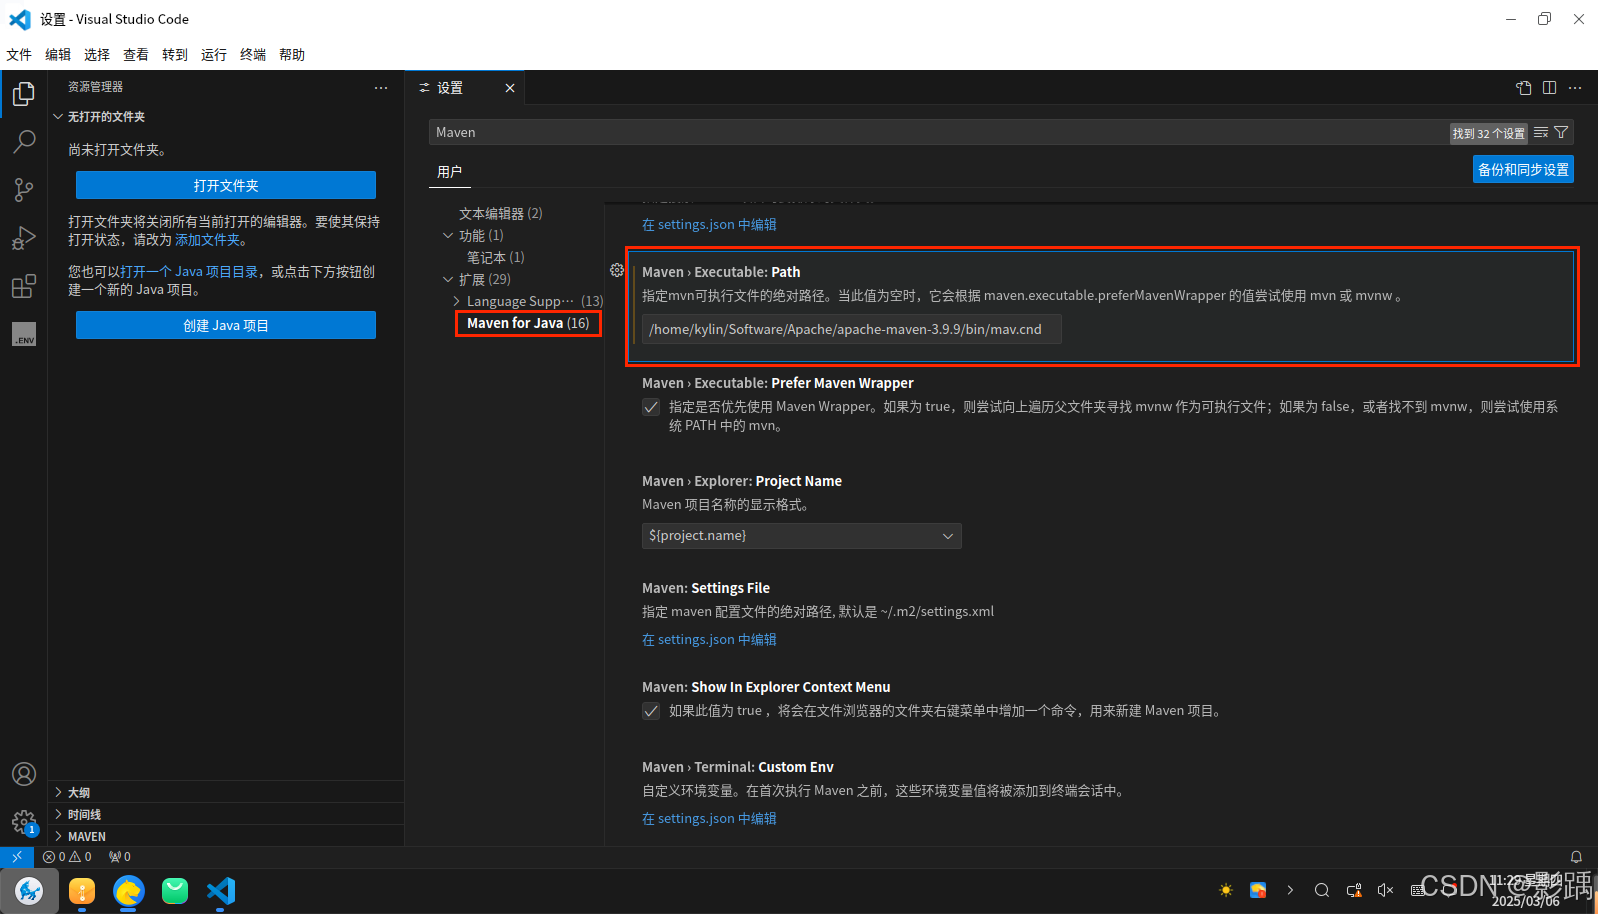The width and height of the screenshot is (1598, 914).
Task: Click the ports forwarded indicator showing 0
Action: pos(120,857)
